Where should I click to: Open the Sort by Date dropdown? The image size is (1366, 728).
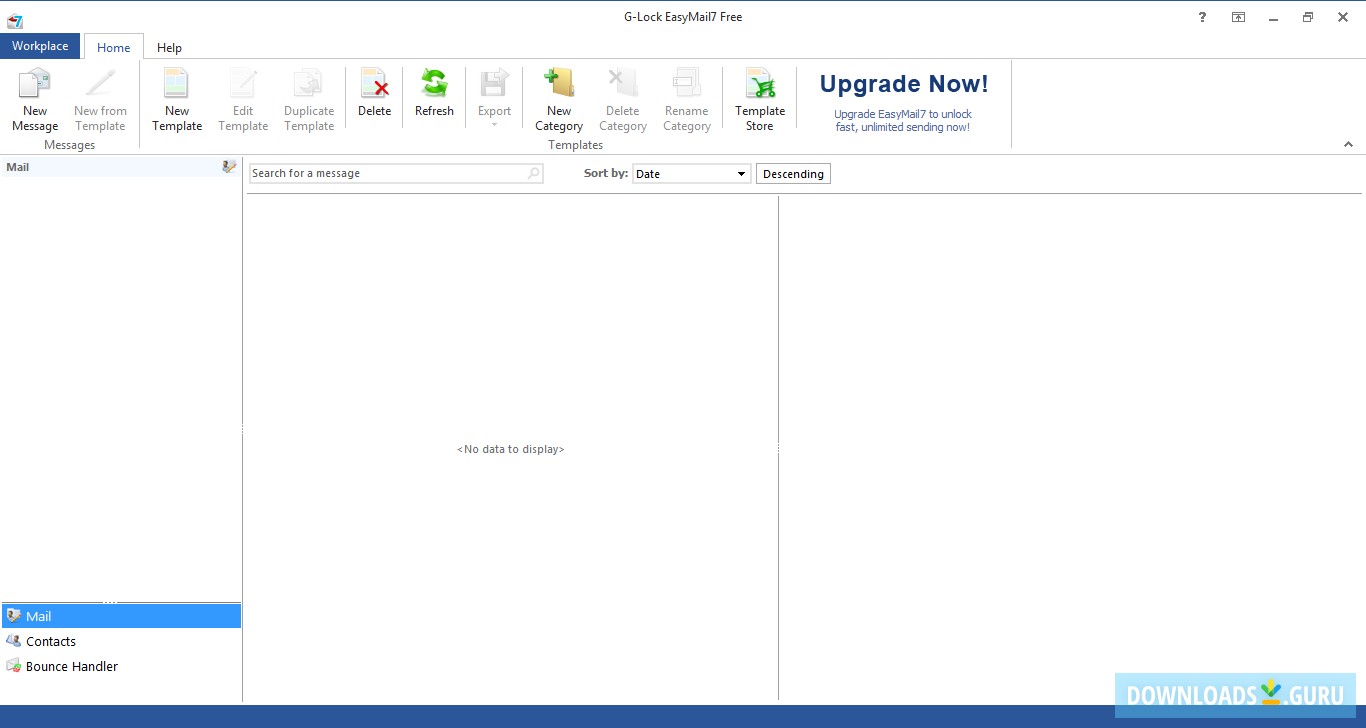(x=691, y=174)
